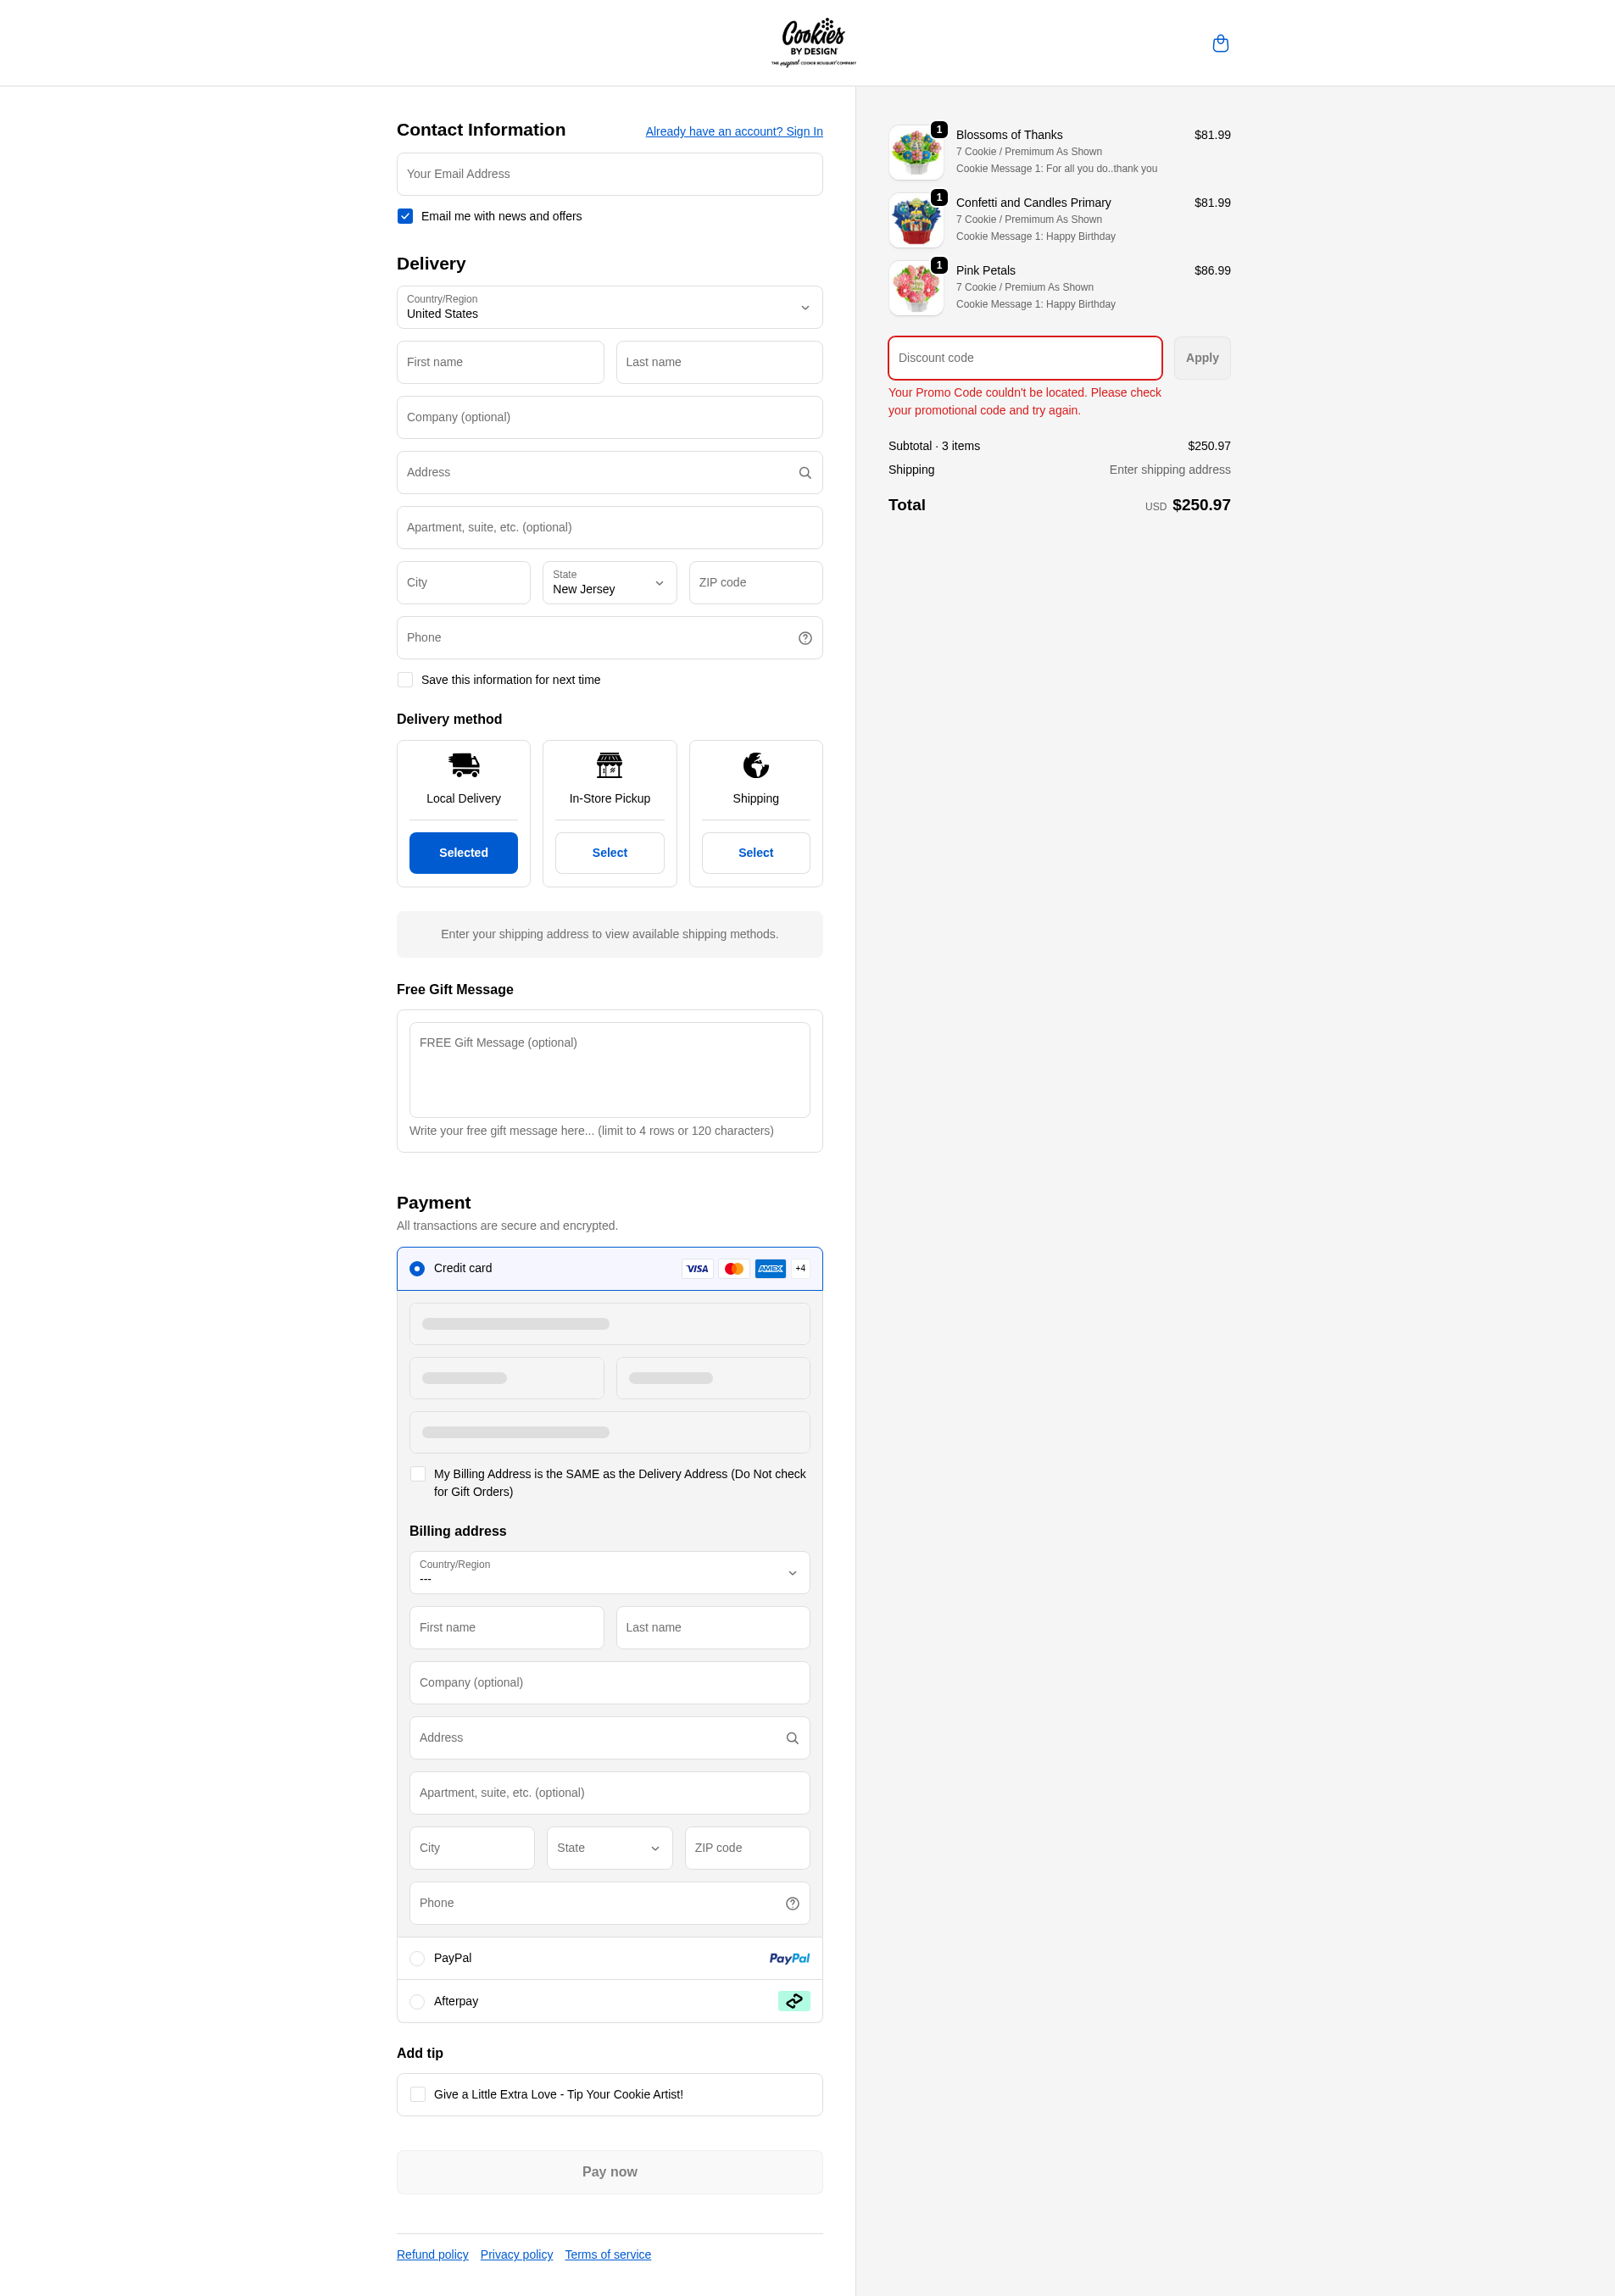
Task: Click the Already have an account Sign In link
Action: coord(734,131)
